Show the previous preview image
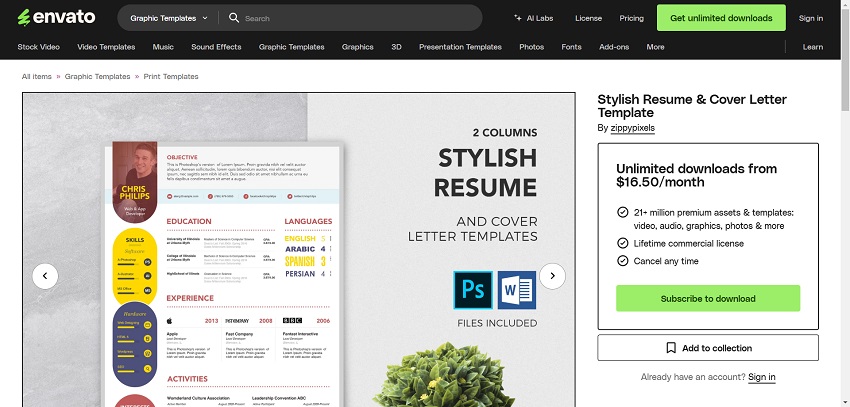The width and height of the screenshot is (850, 407). 45,276
